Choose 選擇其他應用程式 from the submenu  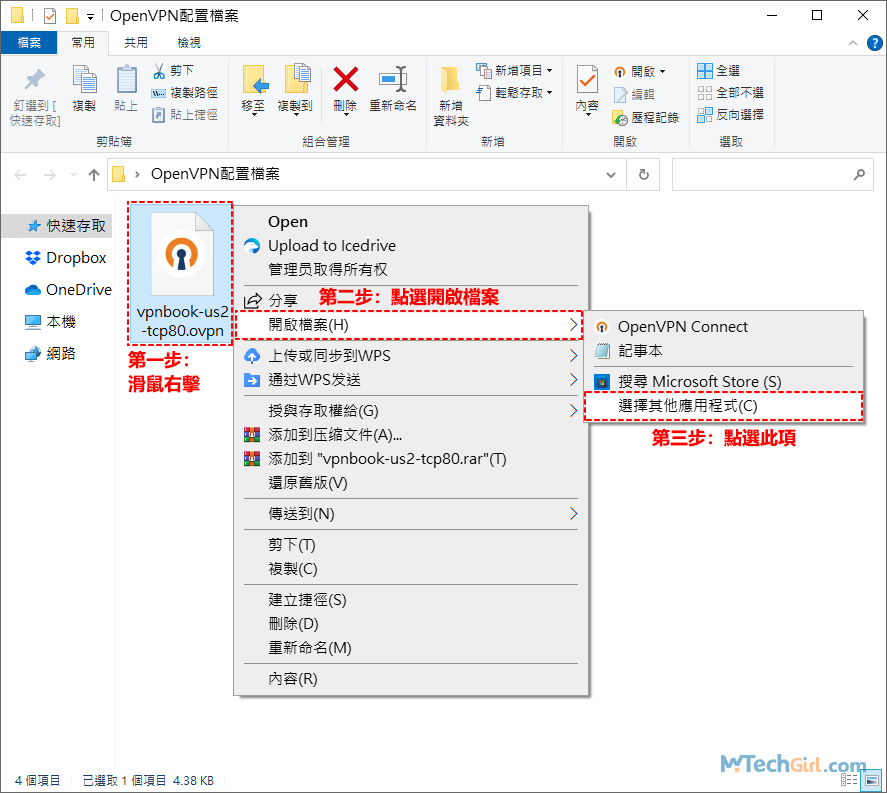coord(688,406)
